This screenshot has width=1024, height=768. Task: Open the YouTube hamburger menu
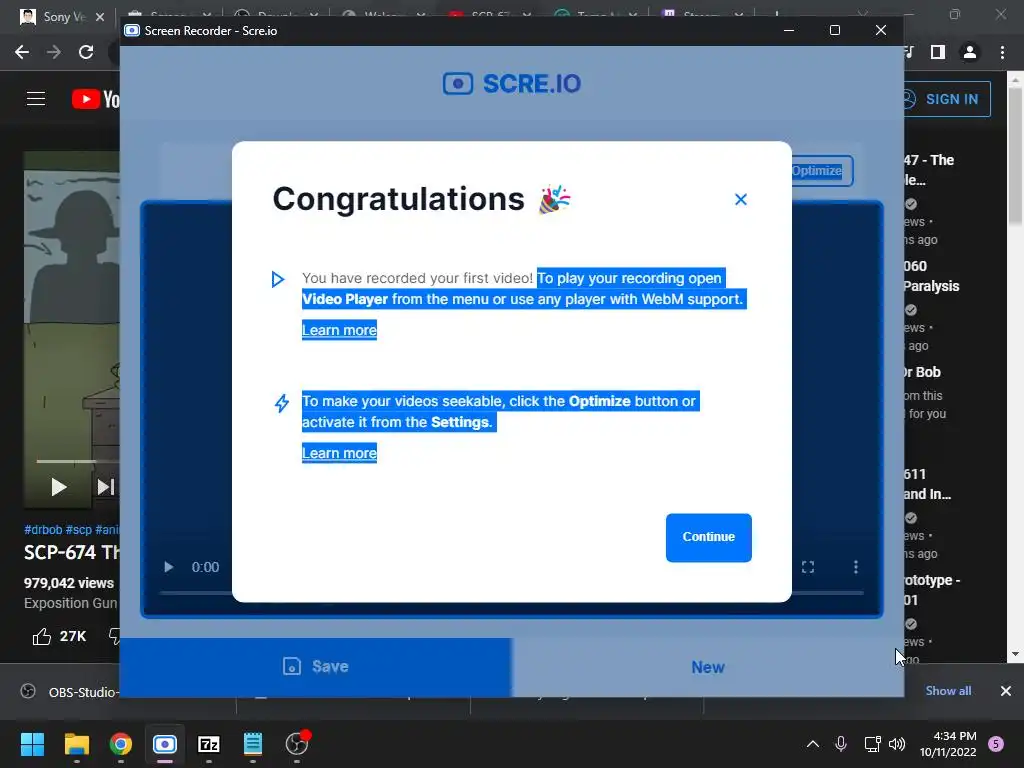36,99
